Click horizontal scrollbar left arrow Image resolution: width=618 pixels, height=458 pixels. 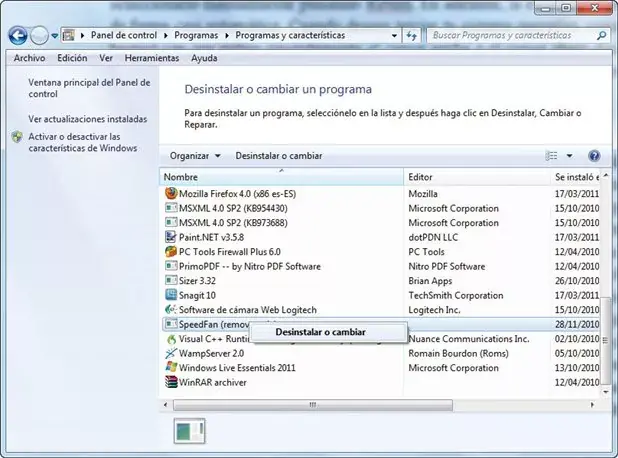(166, 405)
